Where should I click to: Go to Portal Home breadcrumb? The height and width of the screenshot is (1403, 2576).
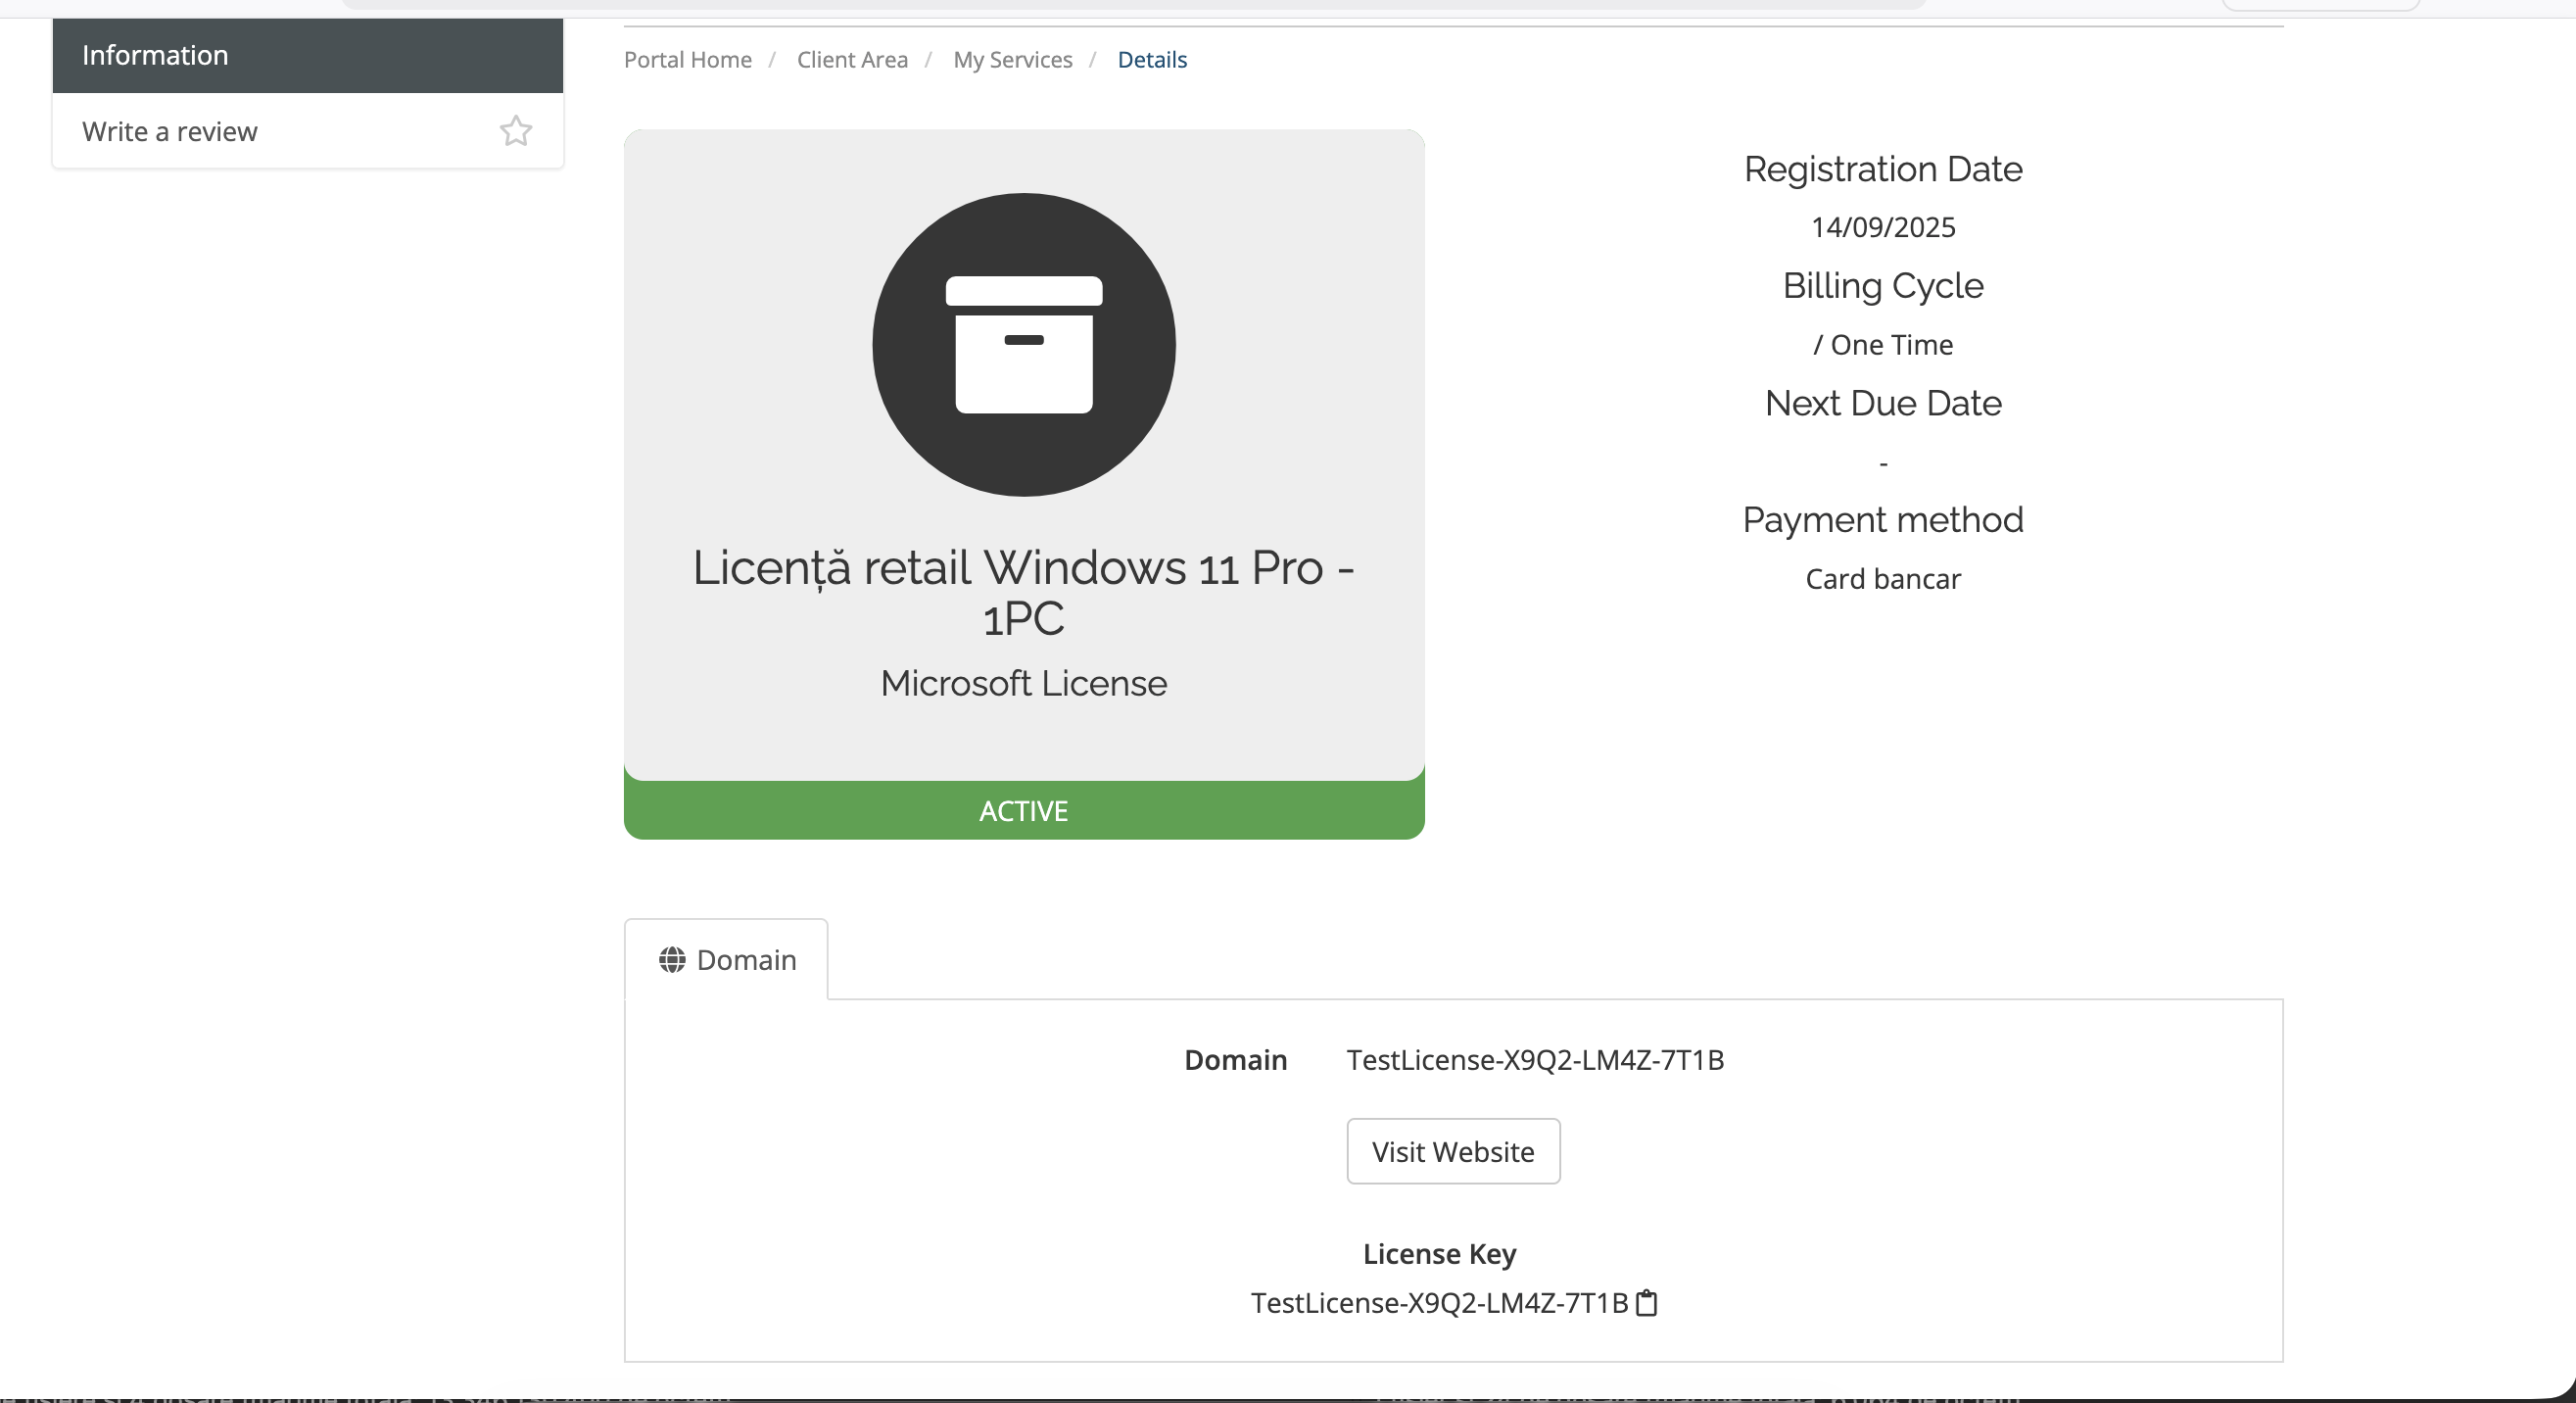click(x=687, y=60)
